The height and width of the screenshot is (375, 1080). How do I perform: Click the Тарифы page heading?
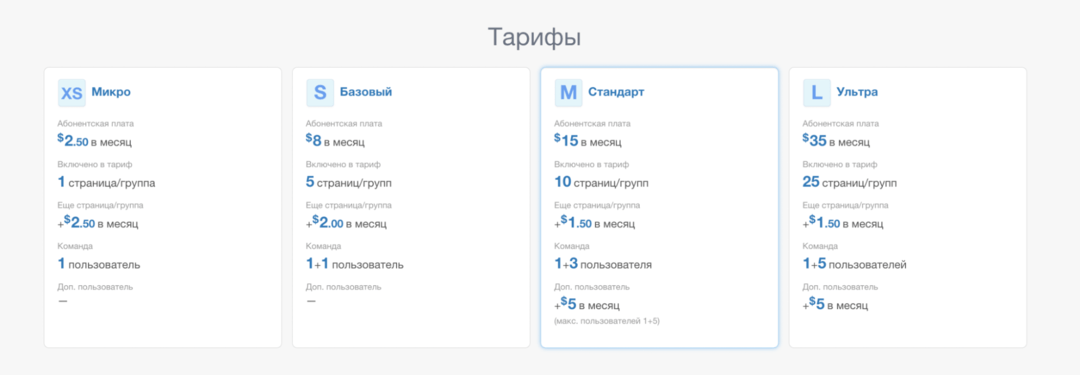534,37
